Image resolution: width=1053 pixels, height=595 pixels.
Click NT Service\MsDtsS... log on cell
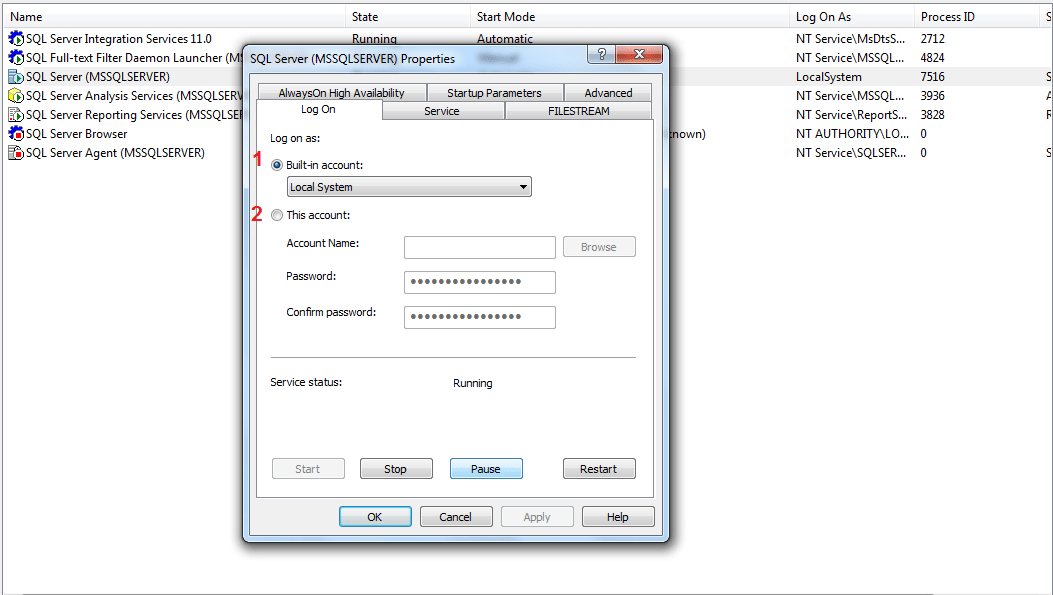(x=850, y=39)
